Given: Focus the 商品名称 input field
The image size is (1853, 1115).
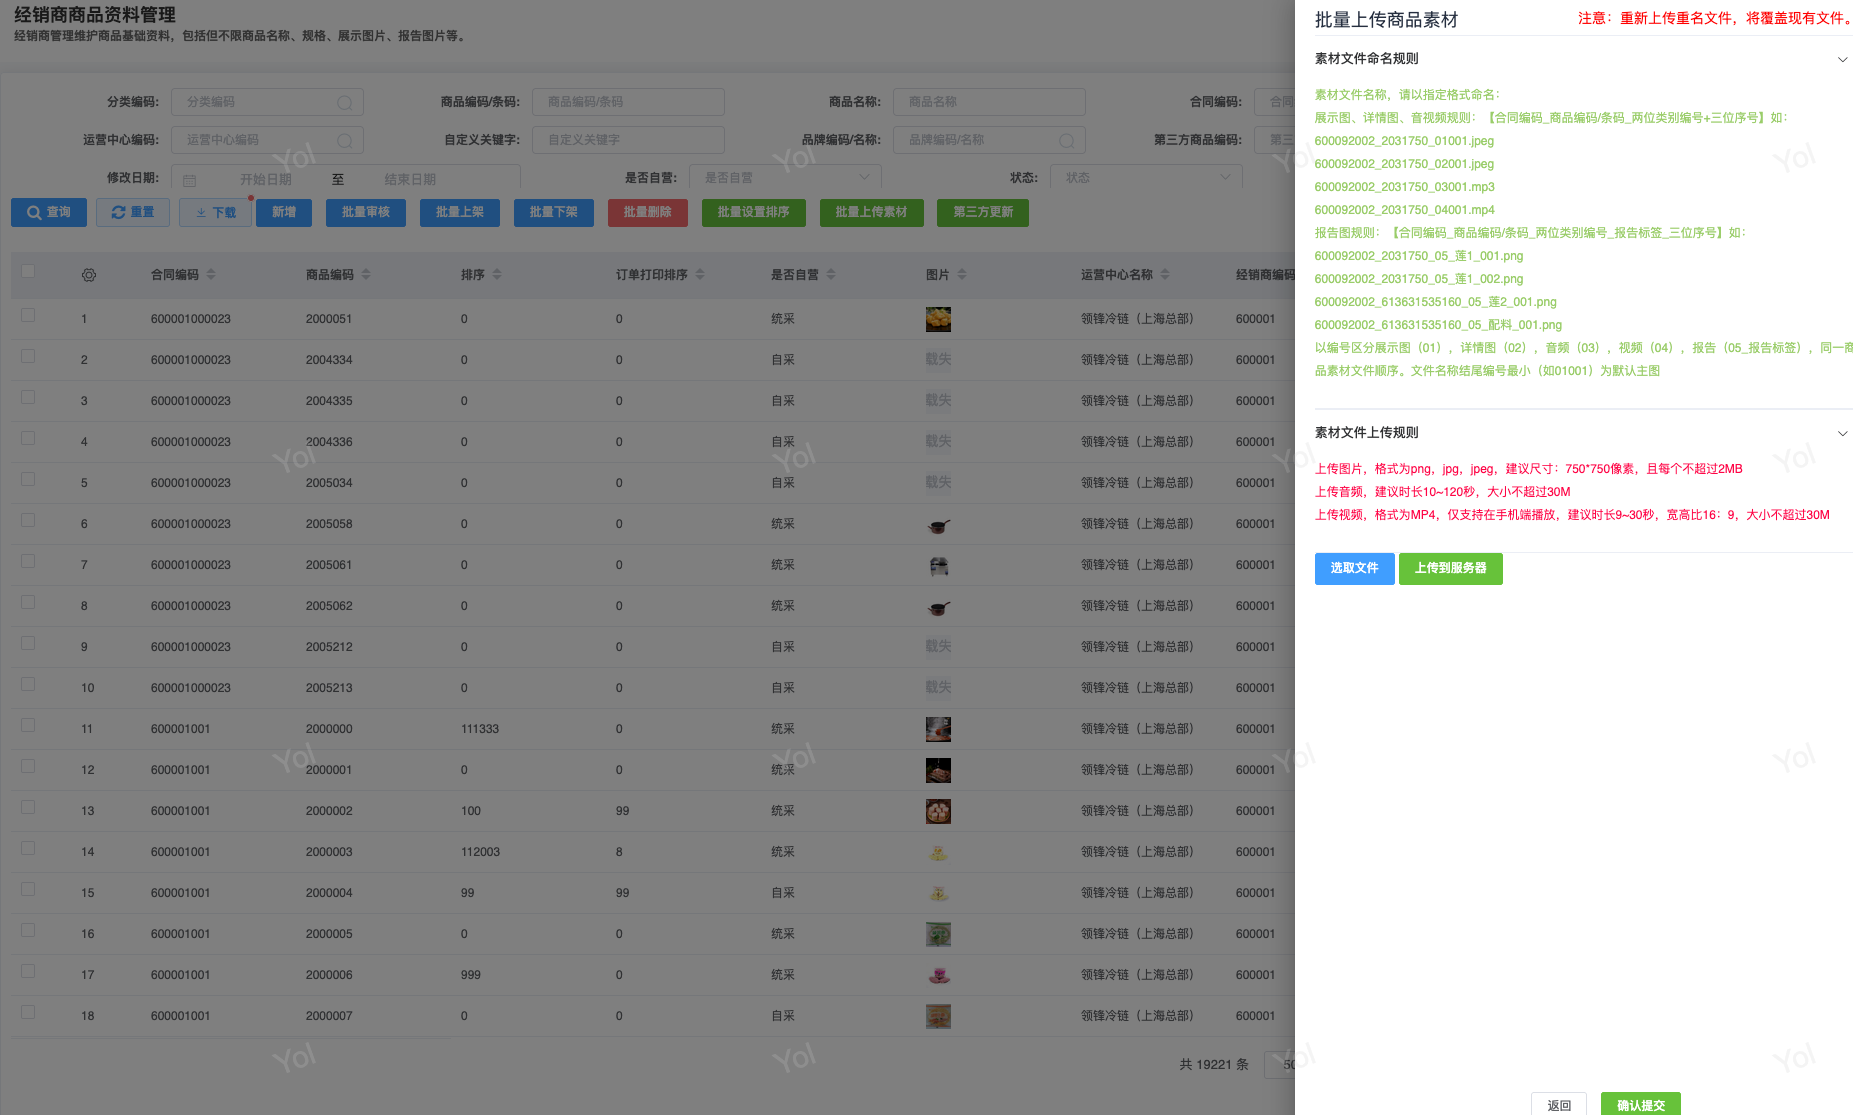Looking at the screenshot, I should click(x=989, y=102).
